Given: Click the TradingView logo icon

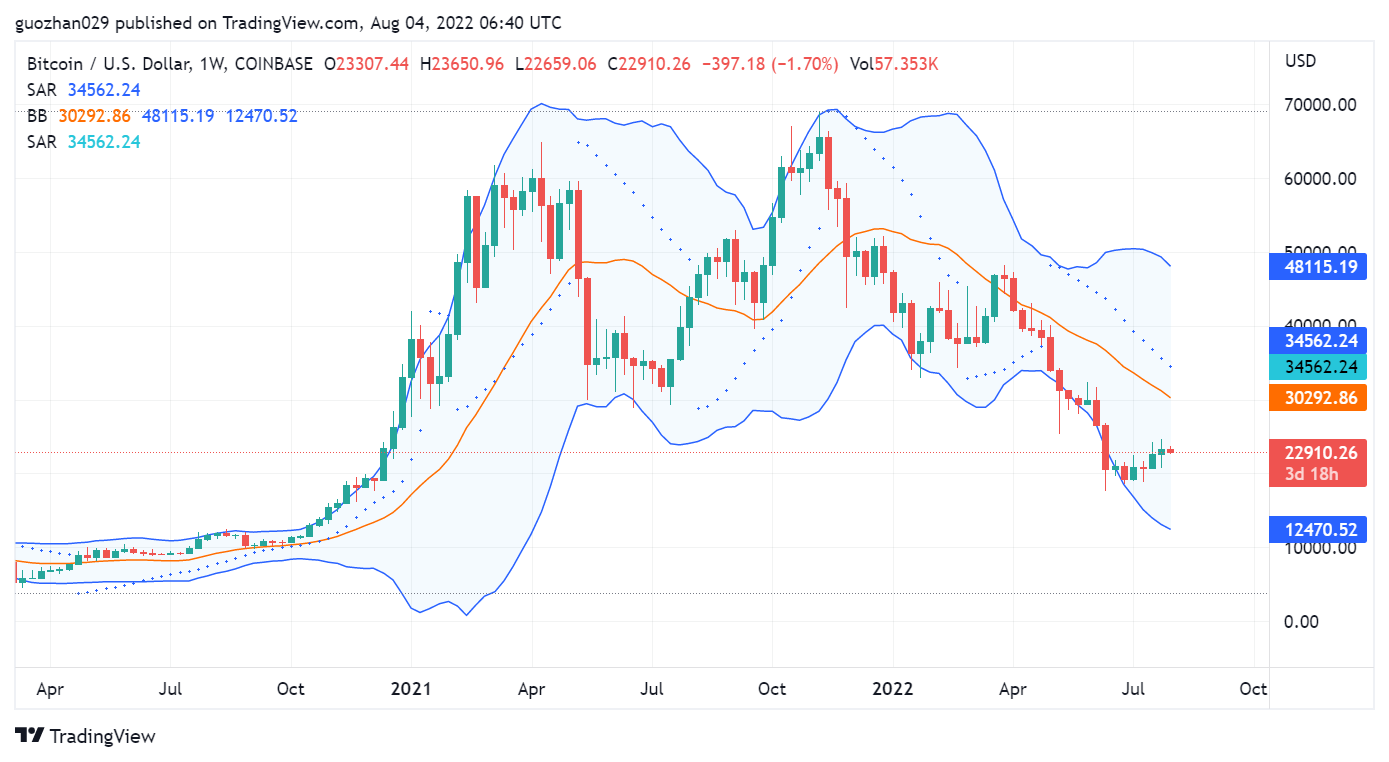Looking at the screenshot, I should click(x=30, y=736).
